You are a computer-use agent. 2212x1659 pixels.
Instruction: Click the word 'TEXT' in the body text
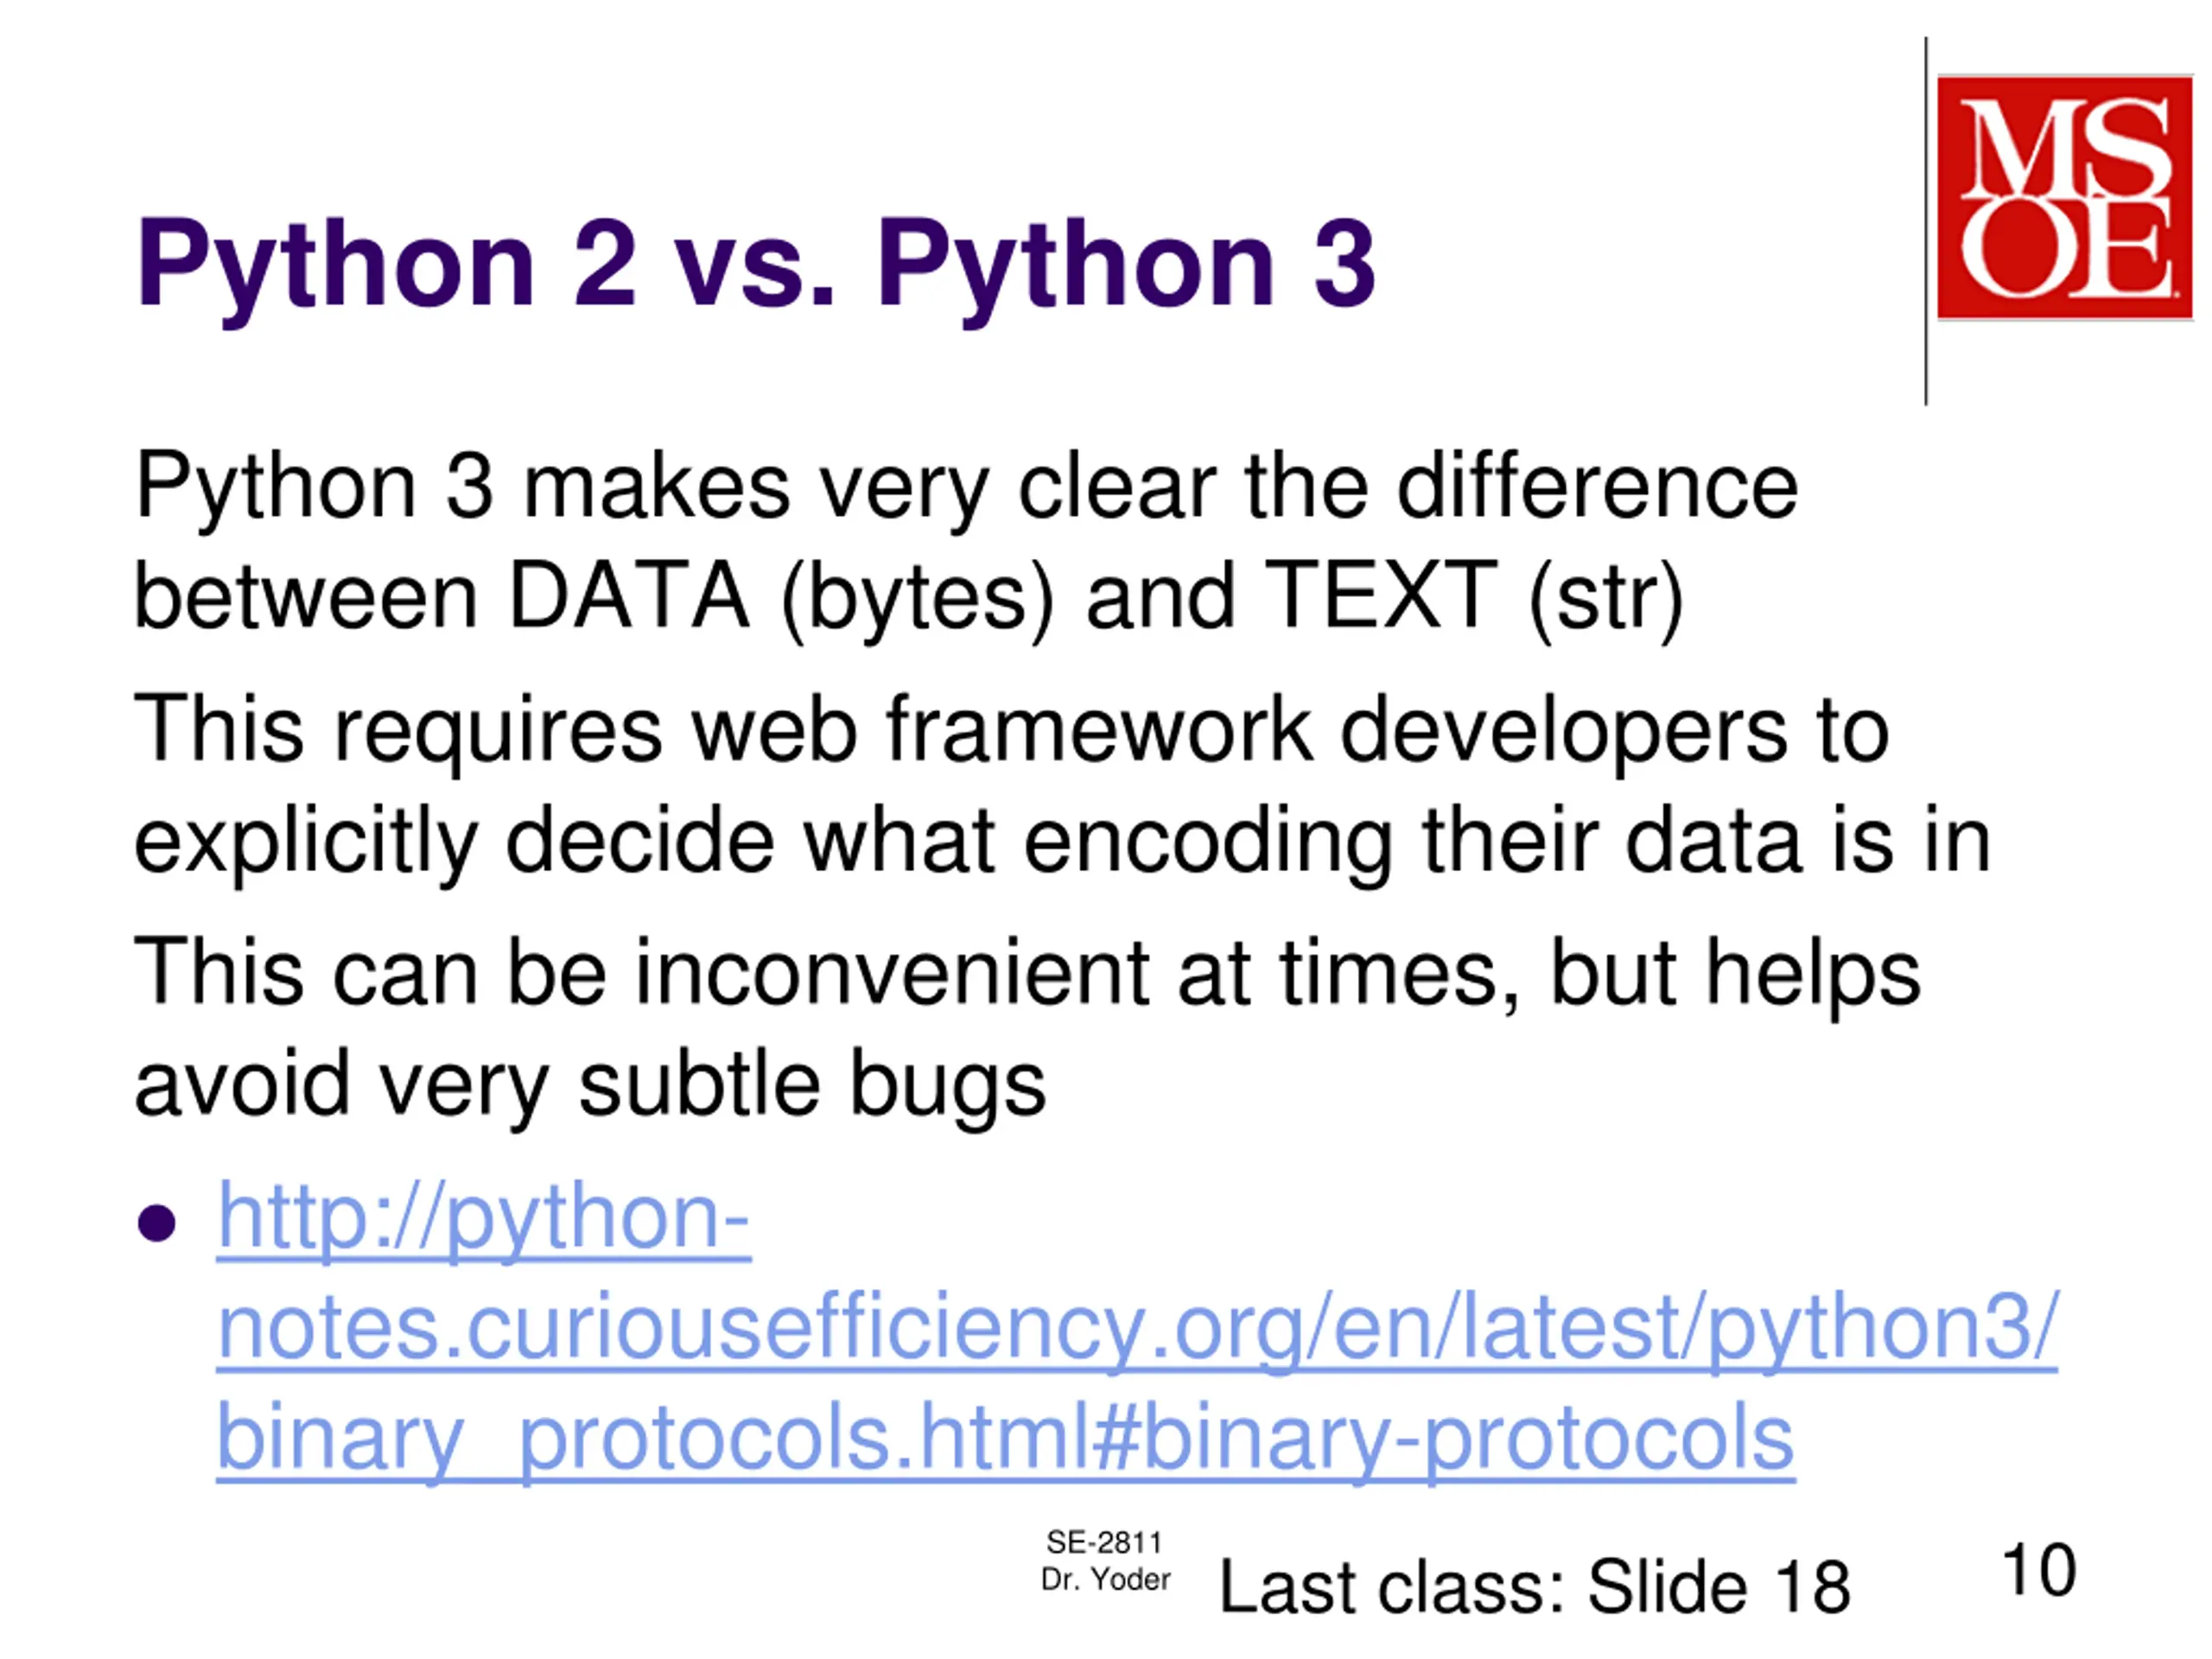coord(1381,596)
